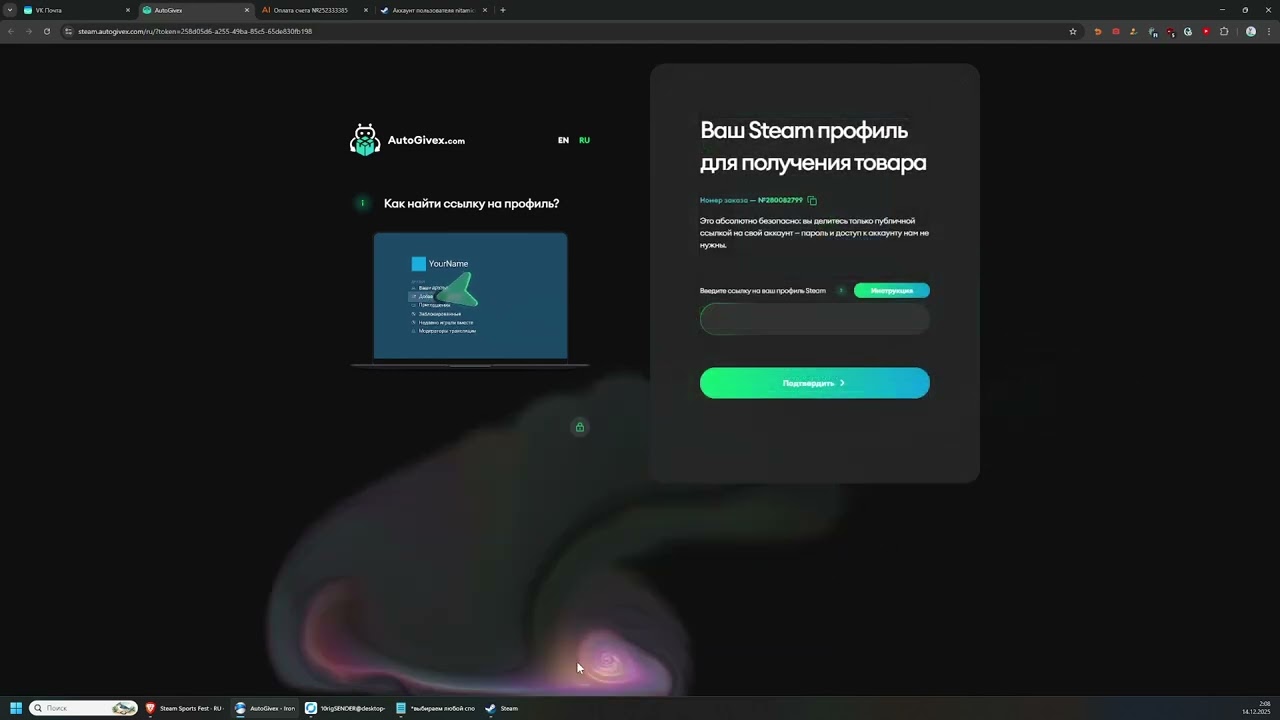Click the info icon next to Steam profile label
The width and height of the screenshot is (1280, 720).
click(x=841, y=290)
